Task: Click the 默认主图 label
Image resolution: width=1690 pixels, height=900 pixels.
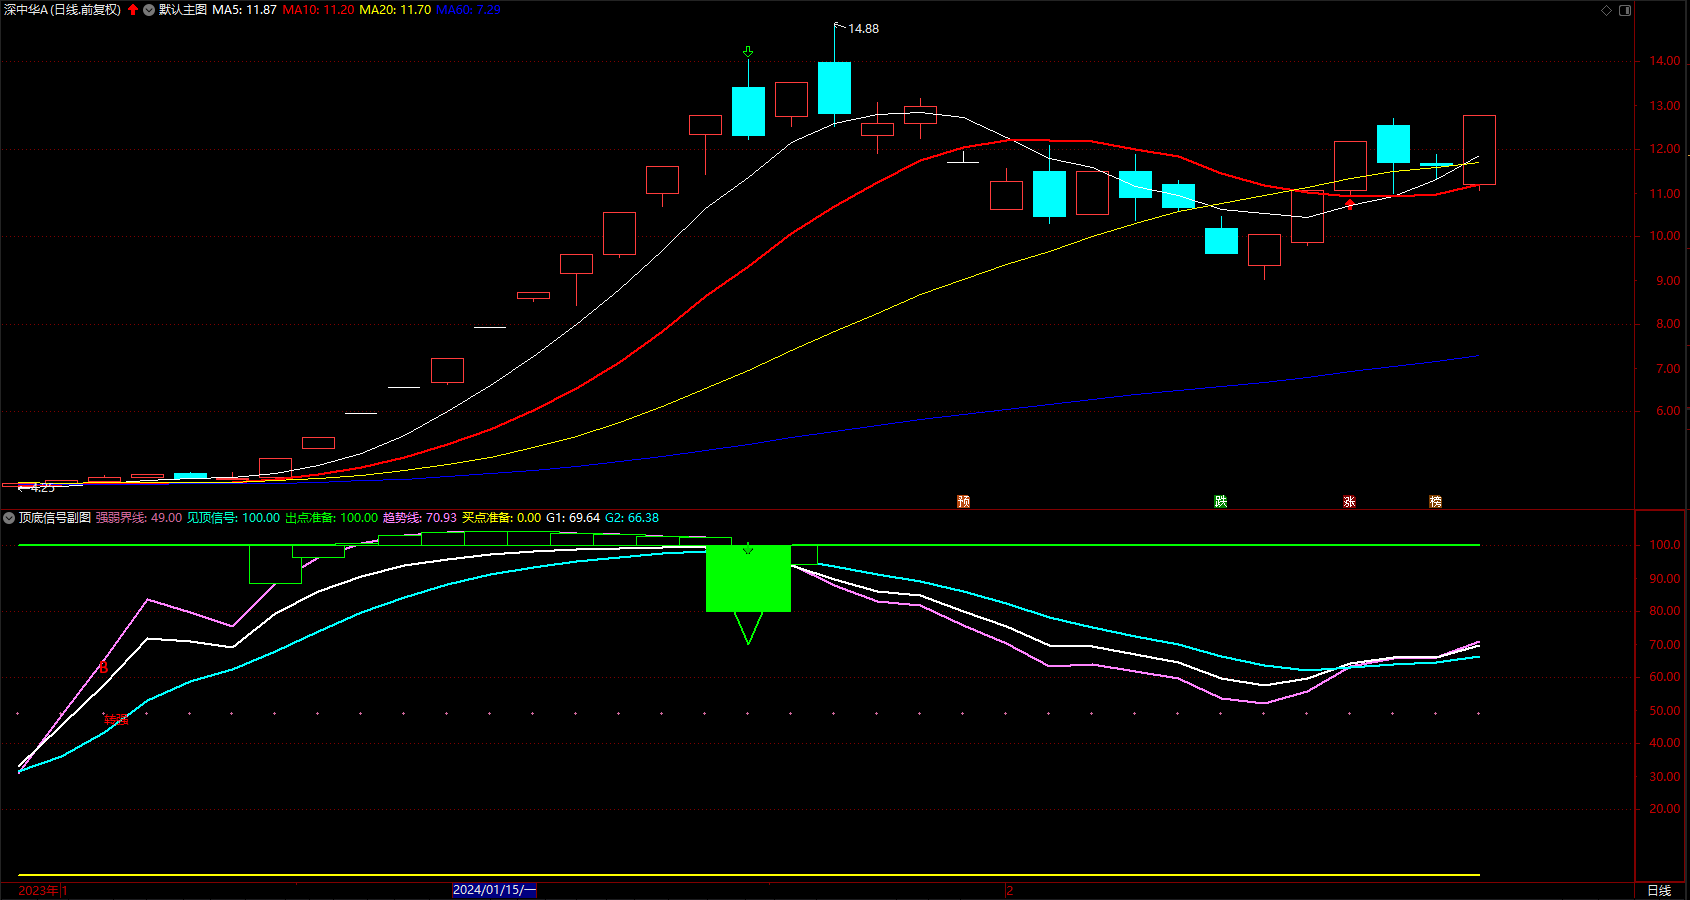Action: tap(183, 10)
